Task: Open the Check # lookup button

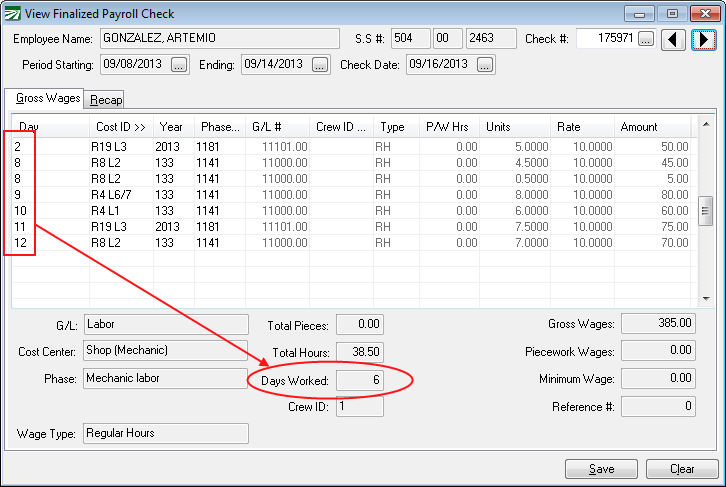Action: coord(646,39)
